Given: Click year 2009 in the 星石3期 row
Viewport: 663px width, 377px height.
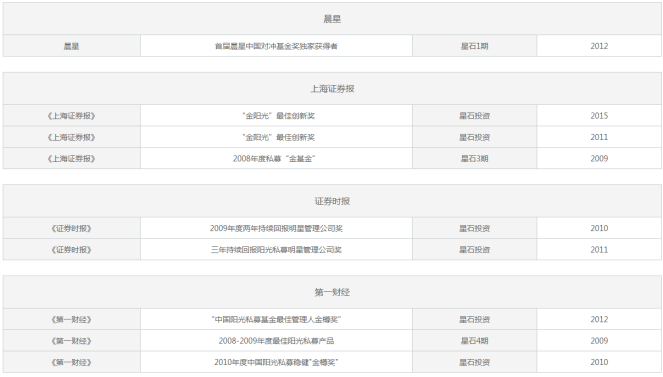Looking at the screenshot, I should [599, 158].
